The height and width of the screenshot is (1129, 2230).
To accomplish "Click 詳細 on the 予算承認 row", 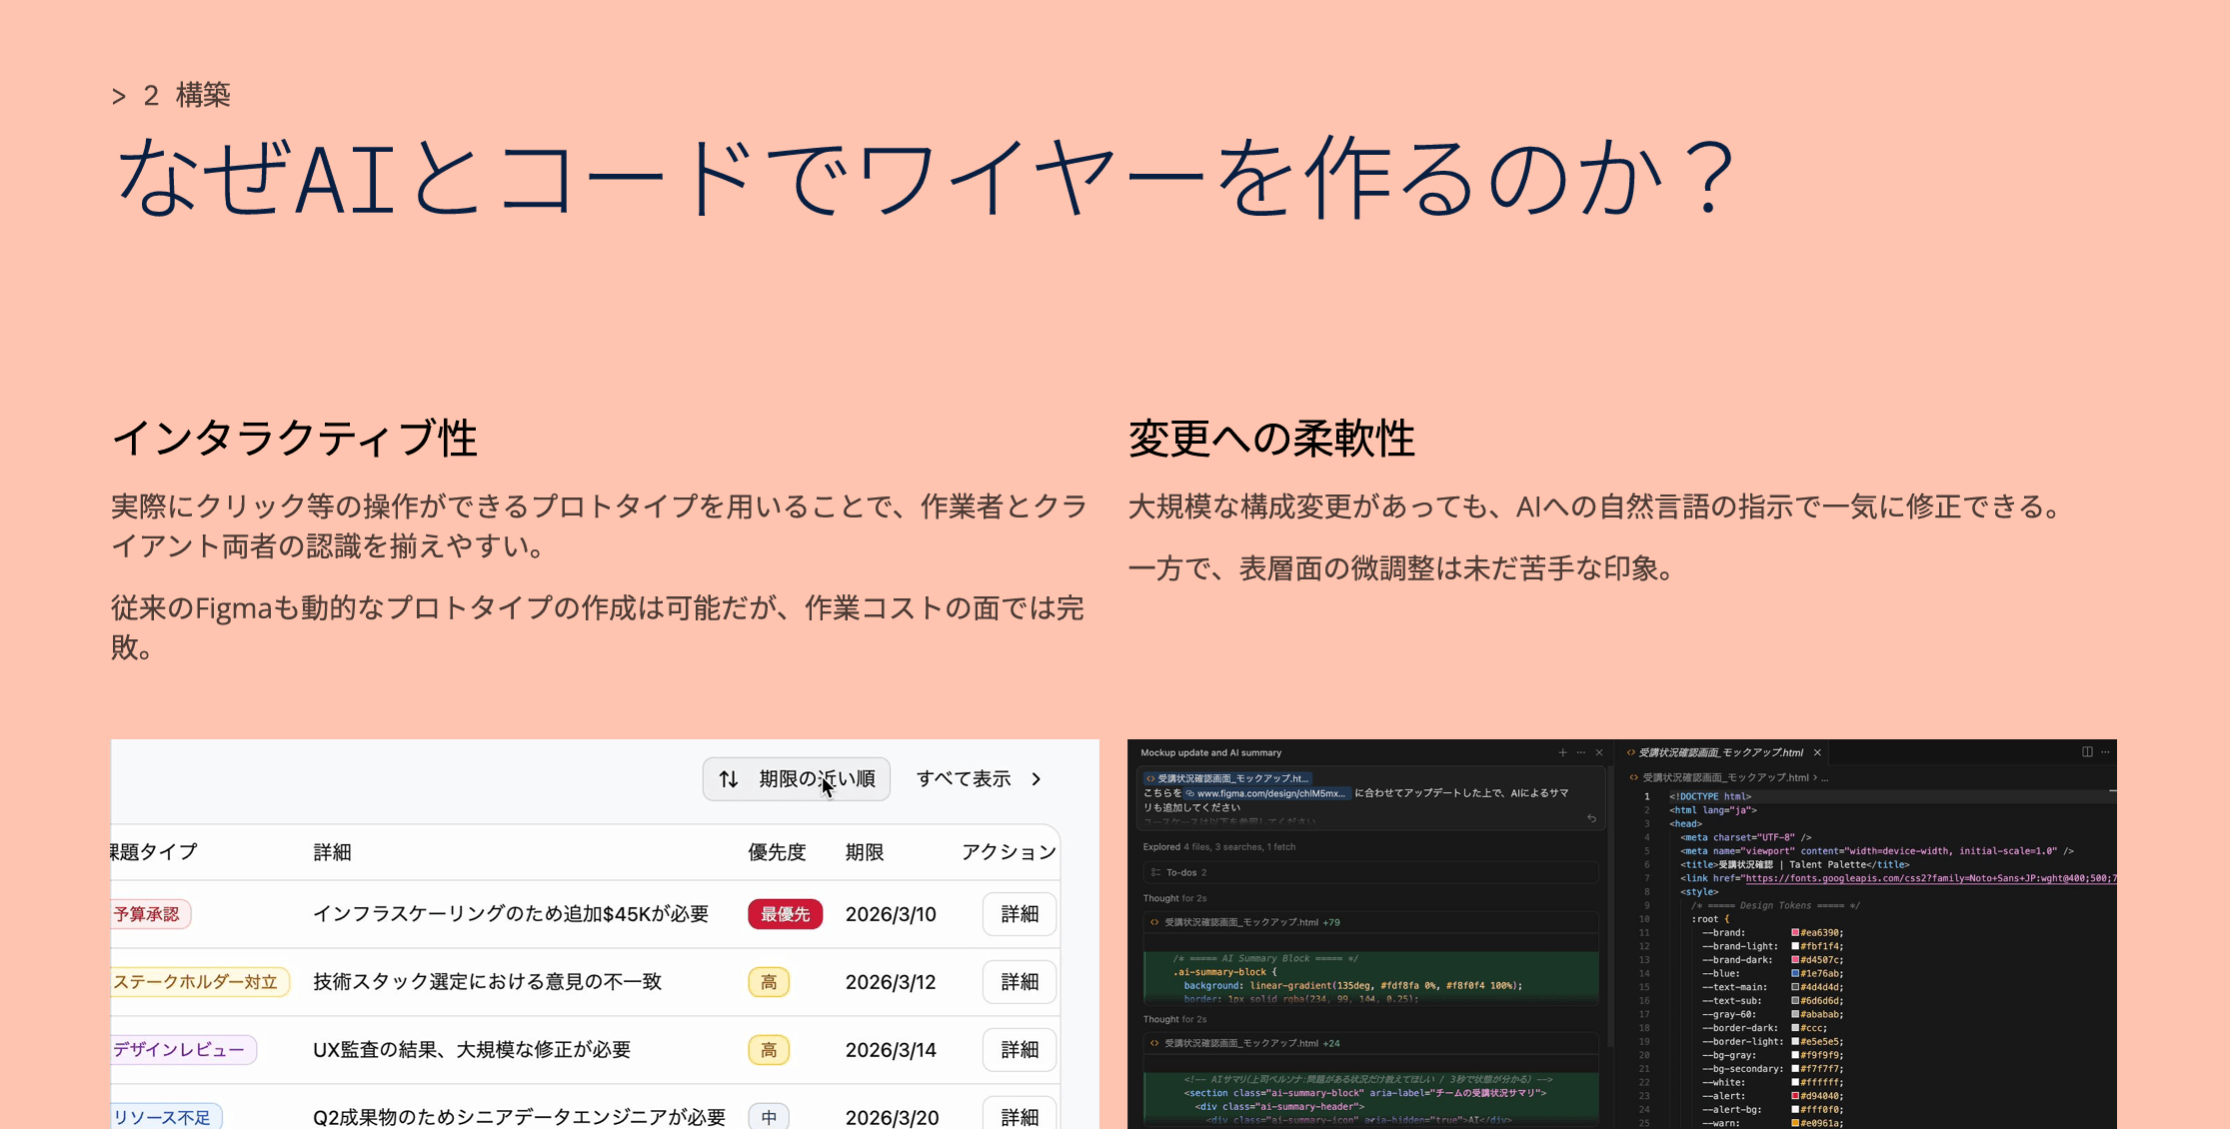I will (1019, 913).
